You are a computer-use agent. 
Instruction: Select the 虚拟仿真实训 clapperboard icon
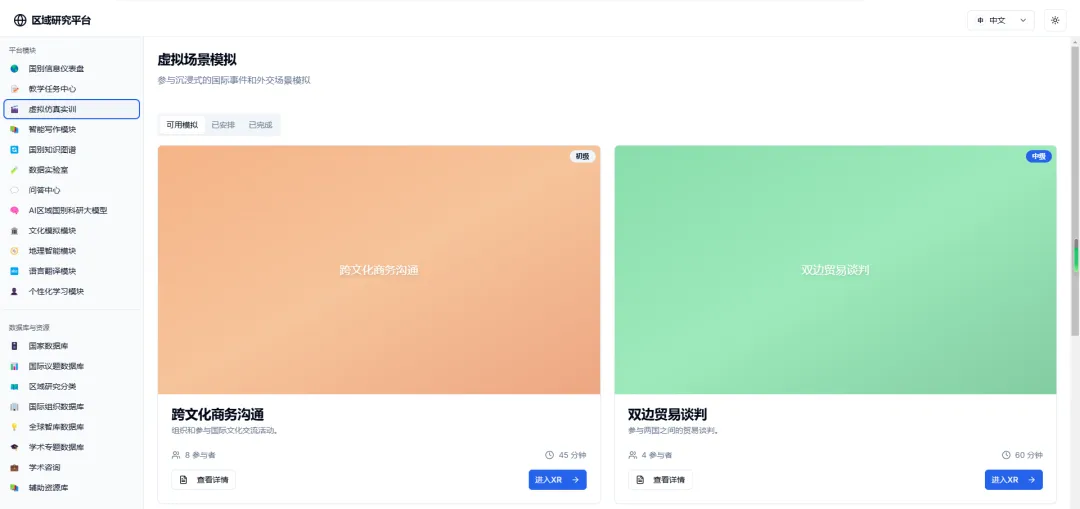click(14, 109)
